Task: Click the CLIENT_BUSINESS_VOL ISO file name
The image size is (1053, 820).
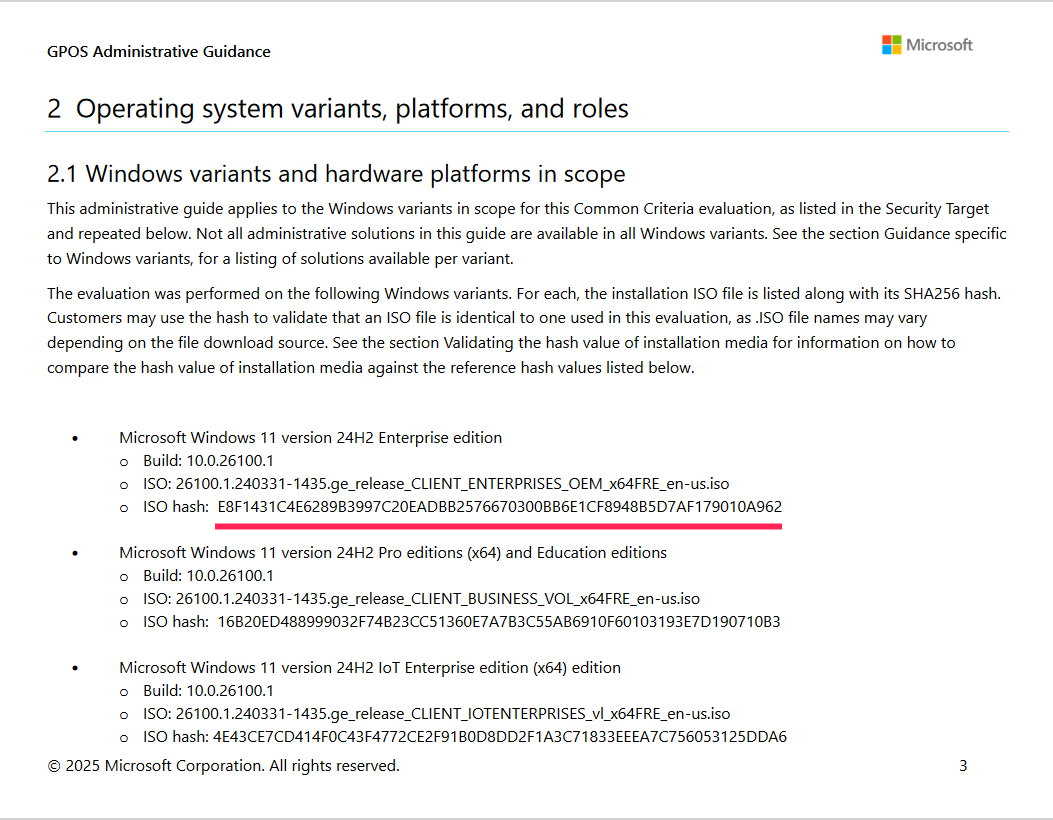Action: pos(437,599)
